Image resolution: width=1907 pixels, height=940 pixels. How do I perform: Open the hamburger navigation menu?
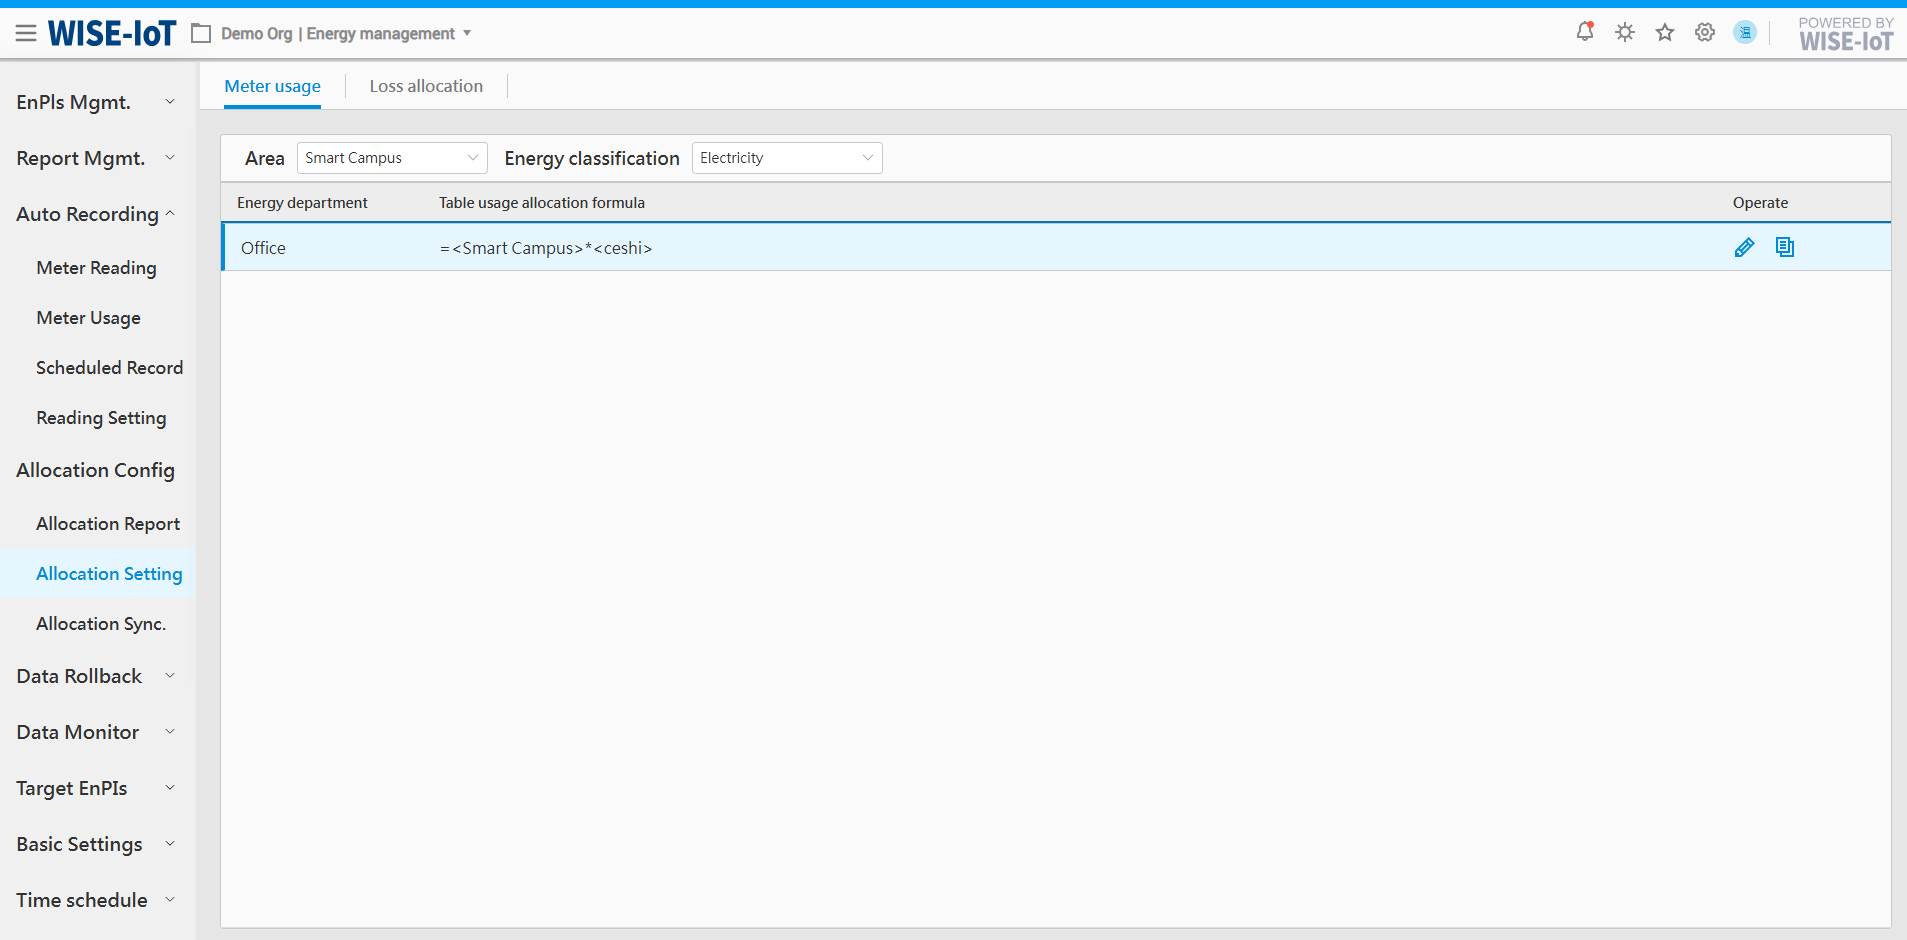click(x=26, y=34)
